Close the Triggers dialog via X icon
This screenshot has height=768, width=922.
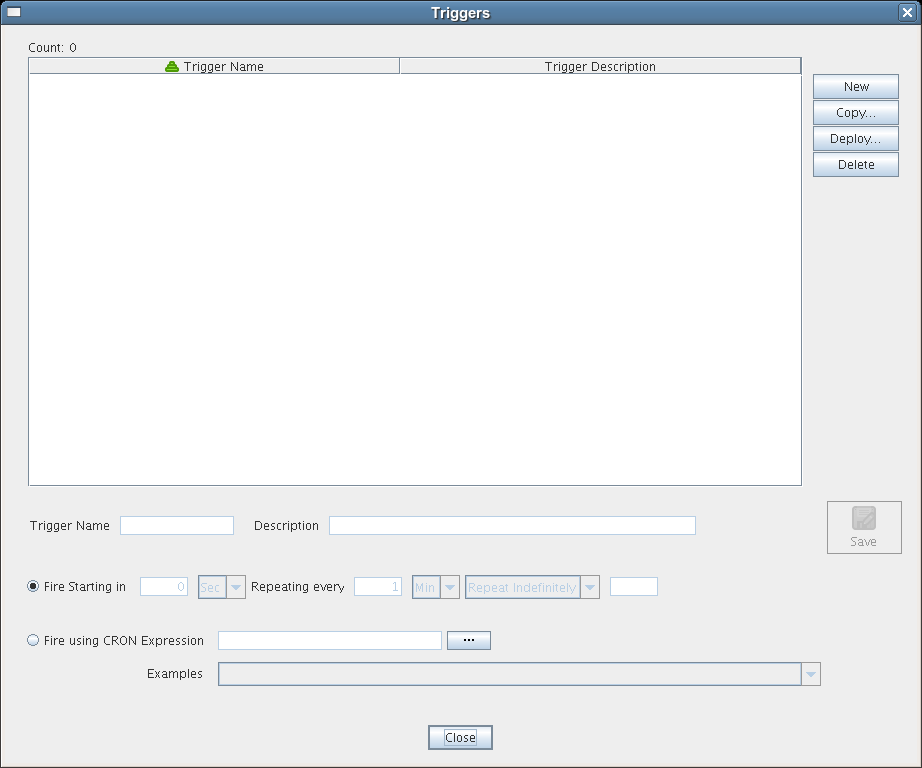point(907,12)
